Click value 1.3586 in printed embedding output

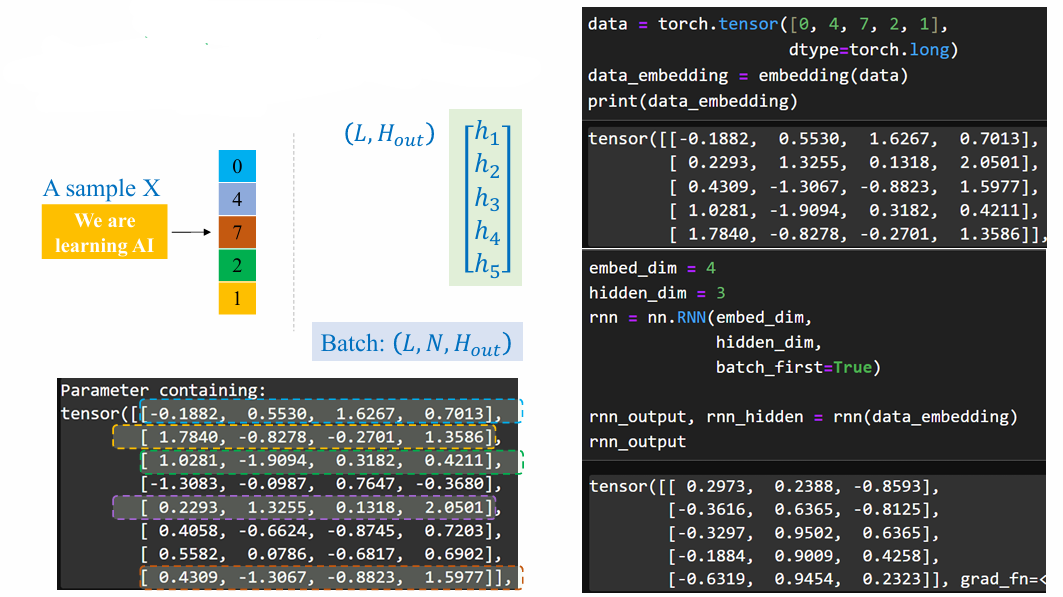point(989,234)
